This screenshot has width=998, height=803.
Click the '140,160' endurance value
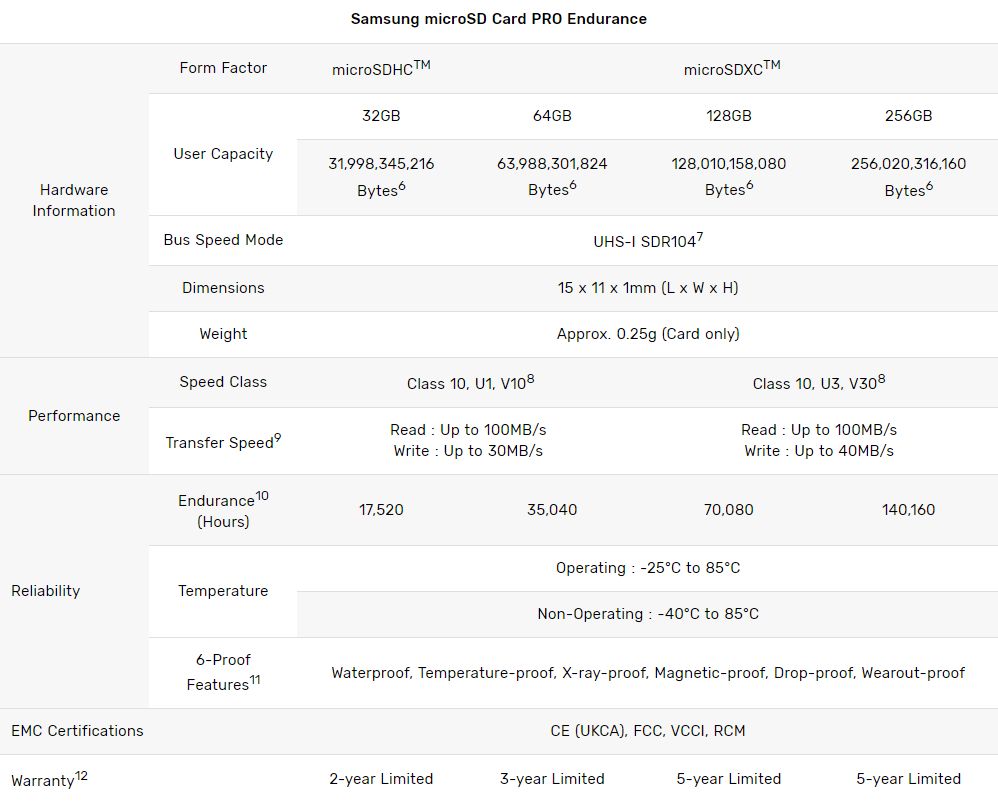(x=908, y=510)
